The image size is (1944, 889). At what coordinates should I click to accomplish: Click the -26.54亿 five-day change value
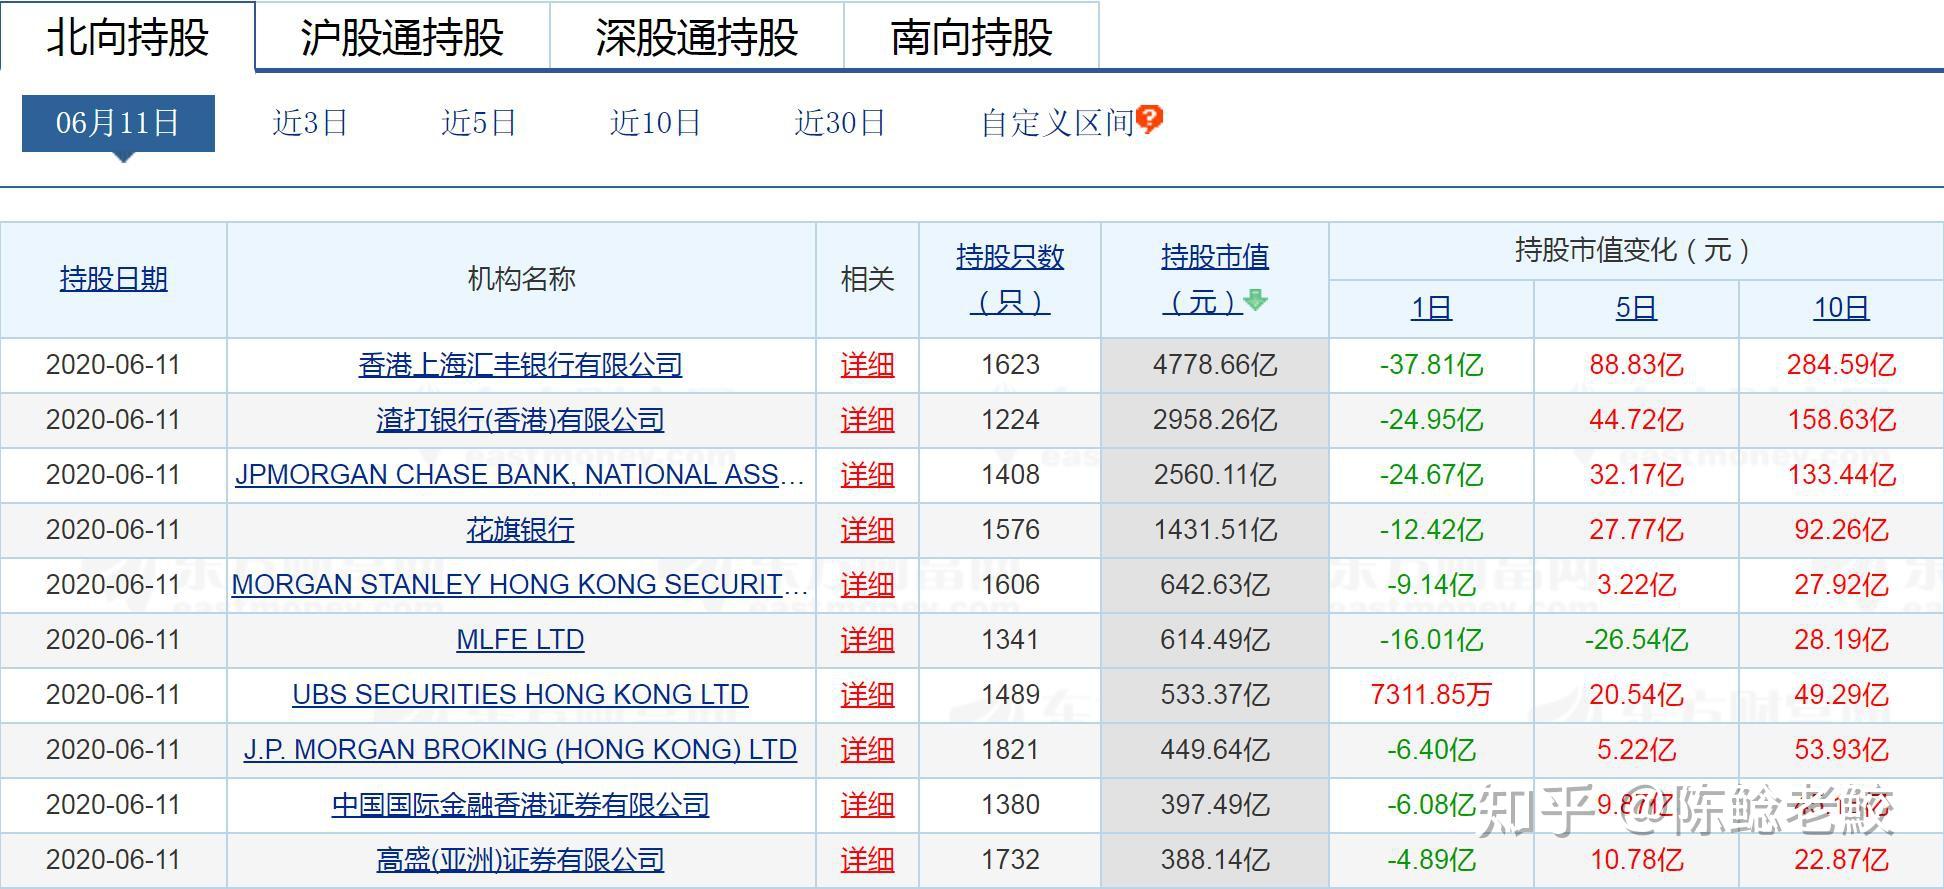1636,640
